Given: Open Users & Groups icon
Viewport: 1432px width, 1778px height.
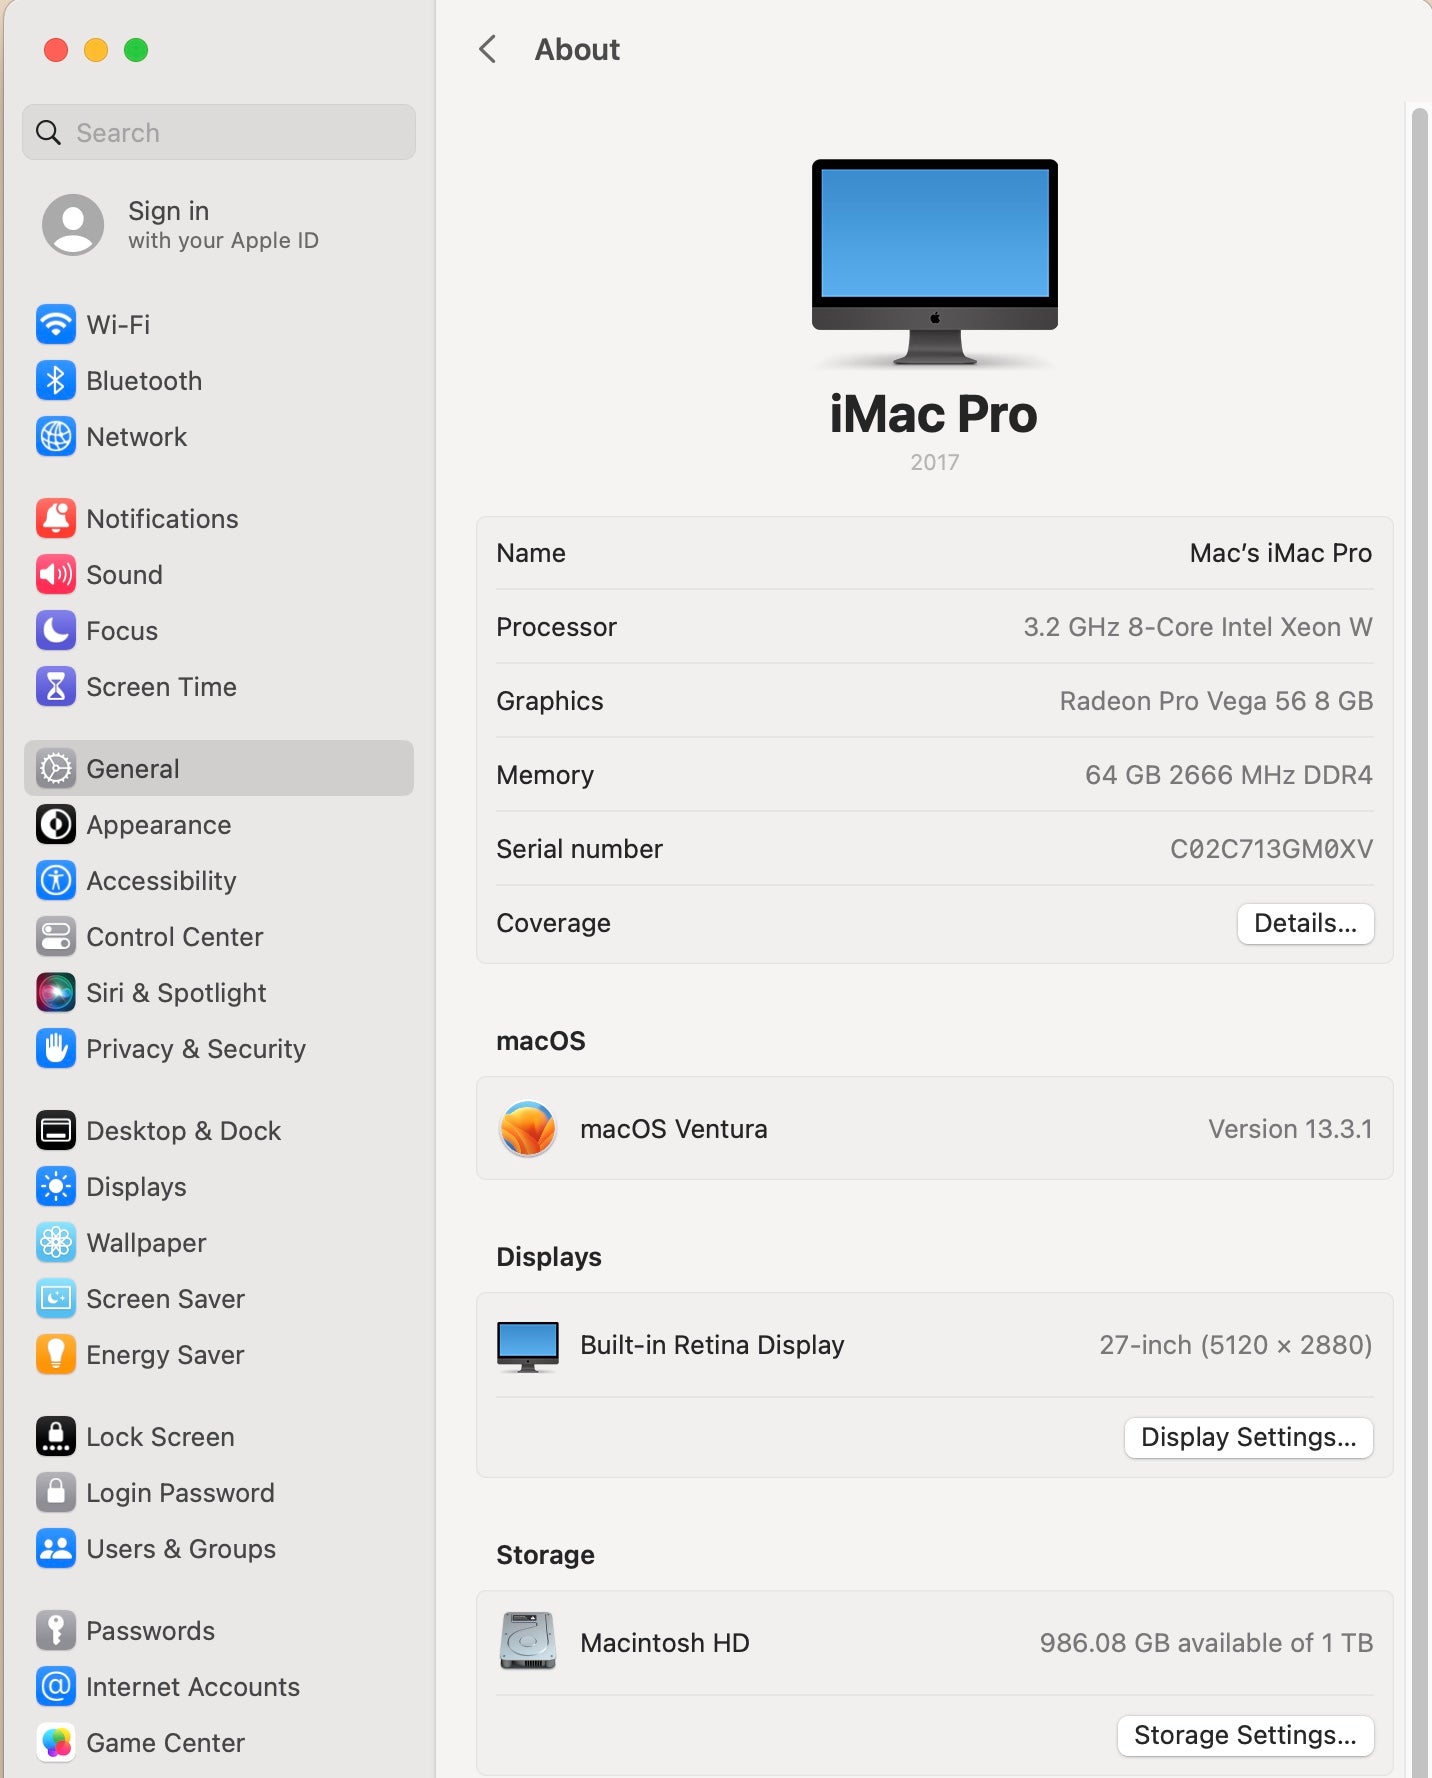Looking at the screenshot, I should coord(56,1548).
